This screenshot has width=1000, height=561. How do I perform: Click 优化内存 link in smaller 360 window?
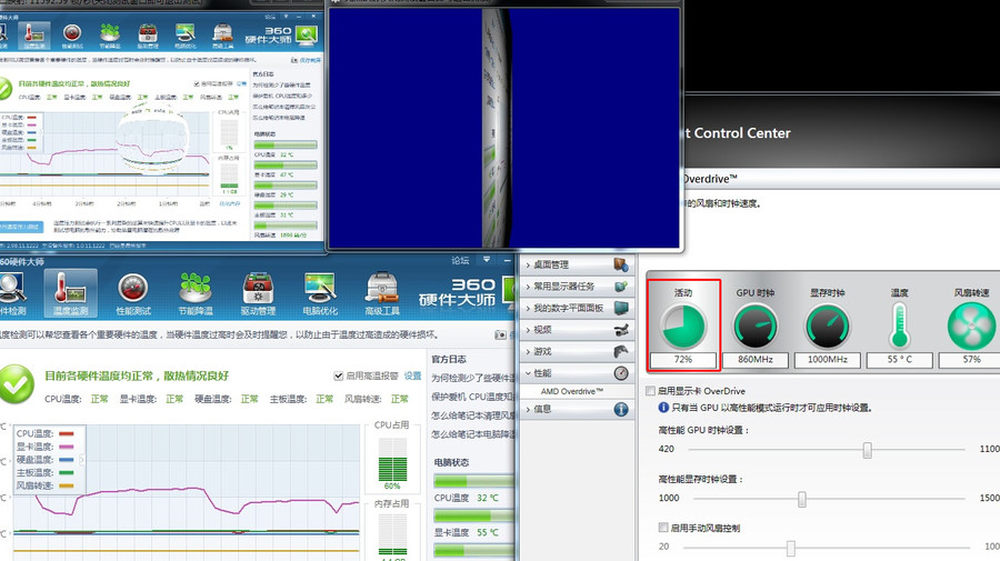230,203
